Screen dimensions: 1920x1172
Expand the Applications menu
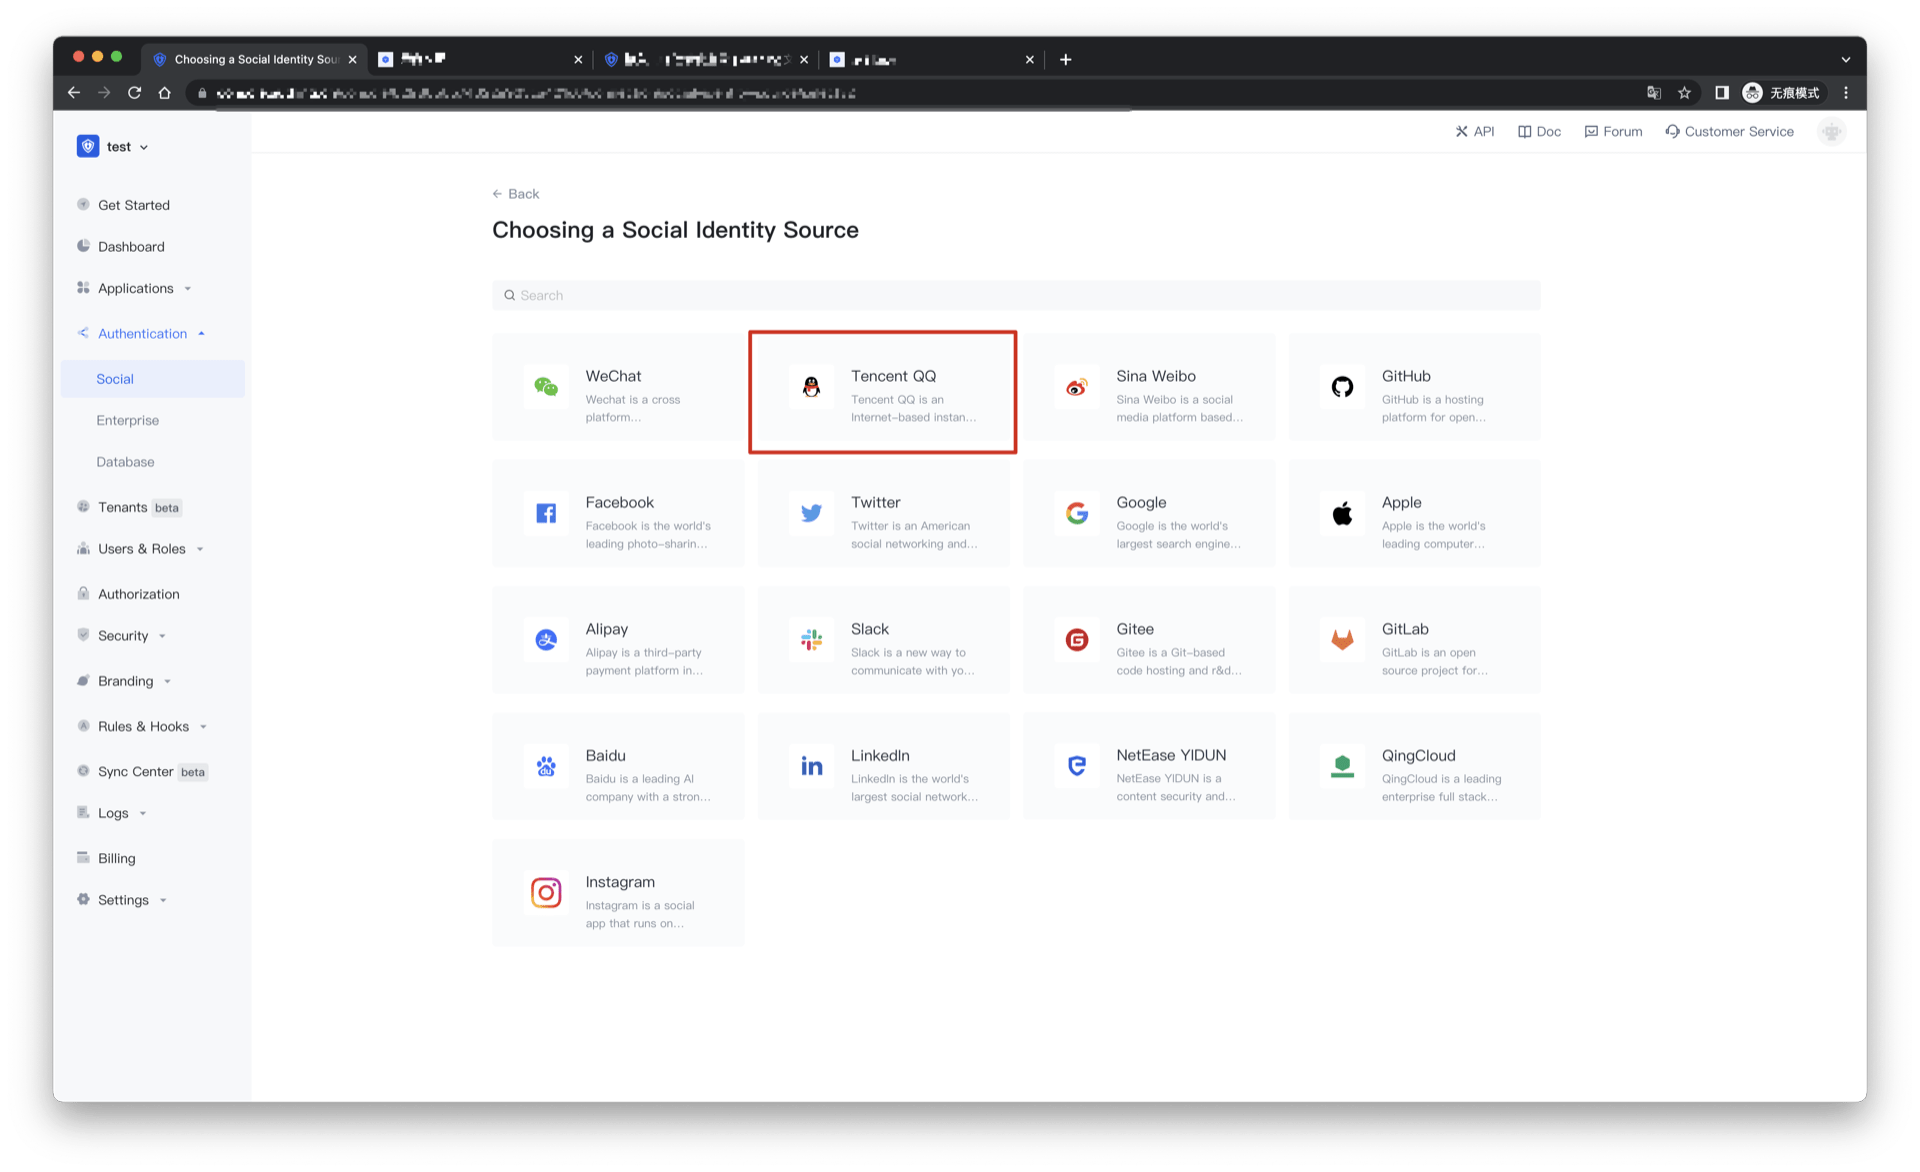(x=137, y=288)
